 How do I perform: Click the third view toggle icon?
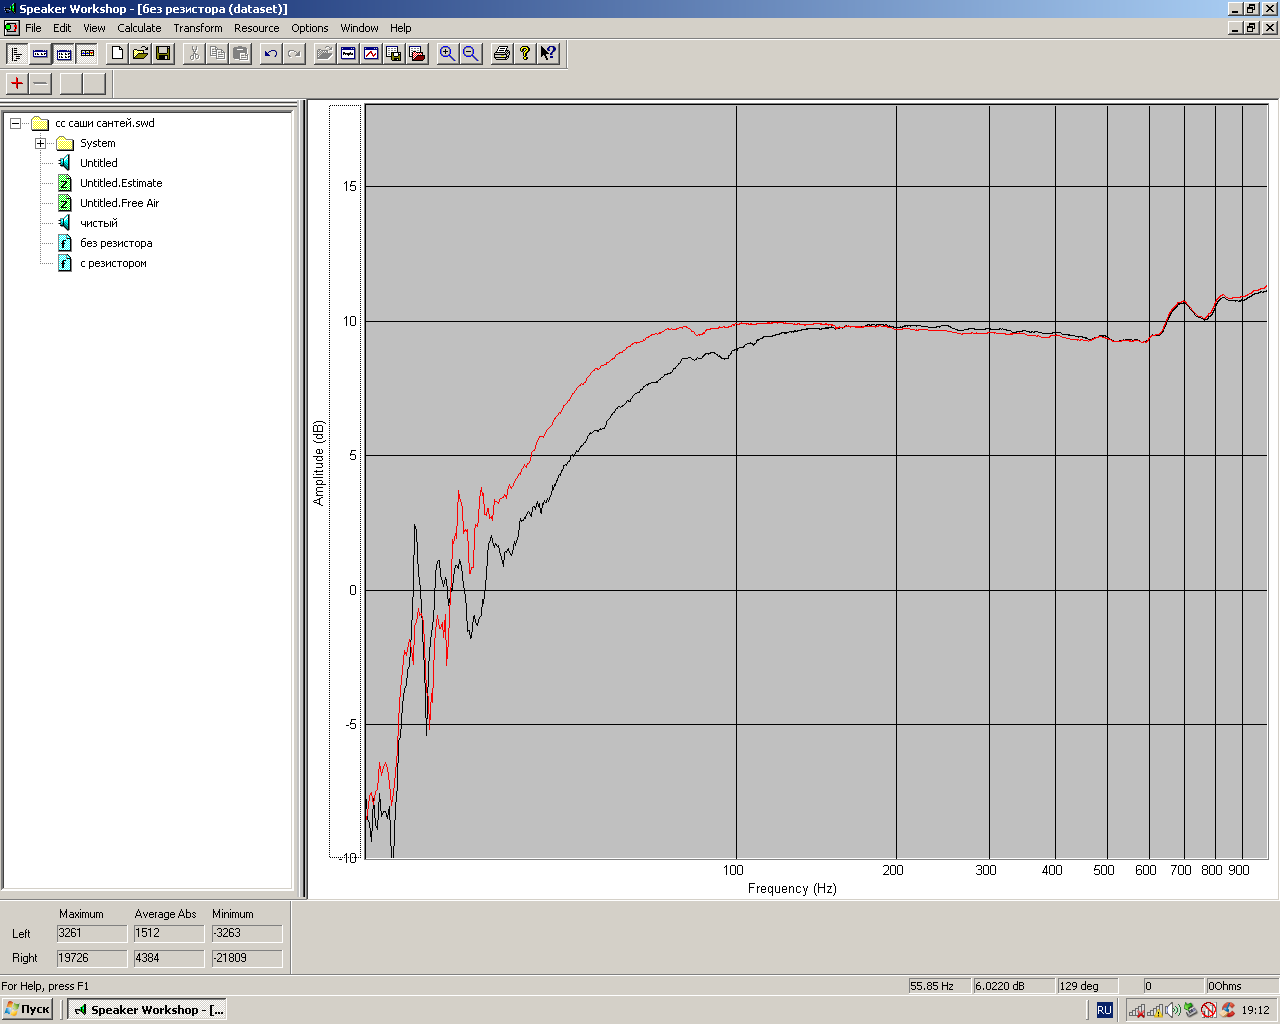click(64, 53)
